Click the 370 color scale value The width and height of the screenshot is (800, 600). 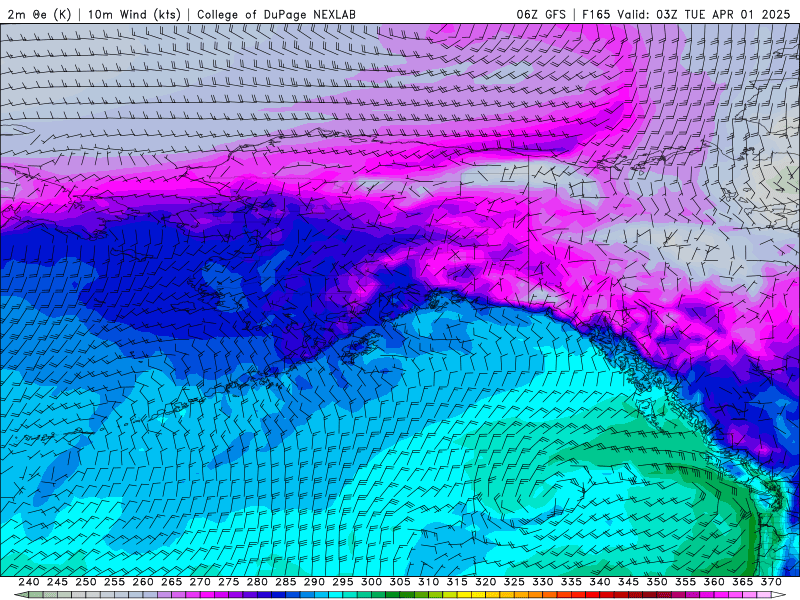pos(771,582)
